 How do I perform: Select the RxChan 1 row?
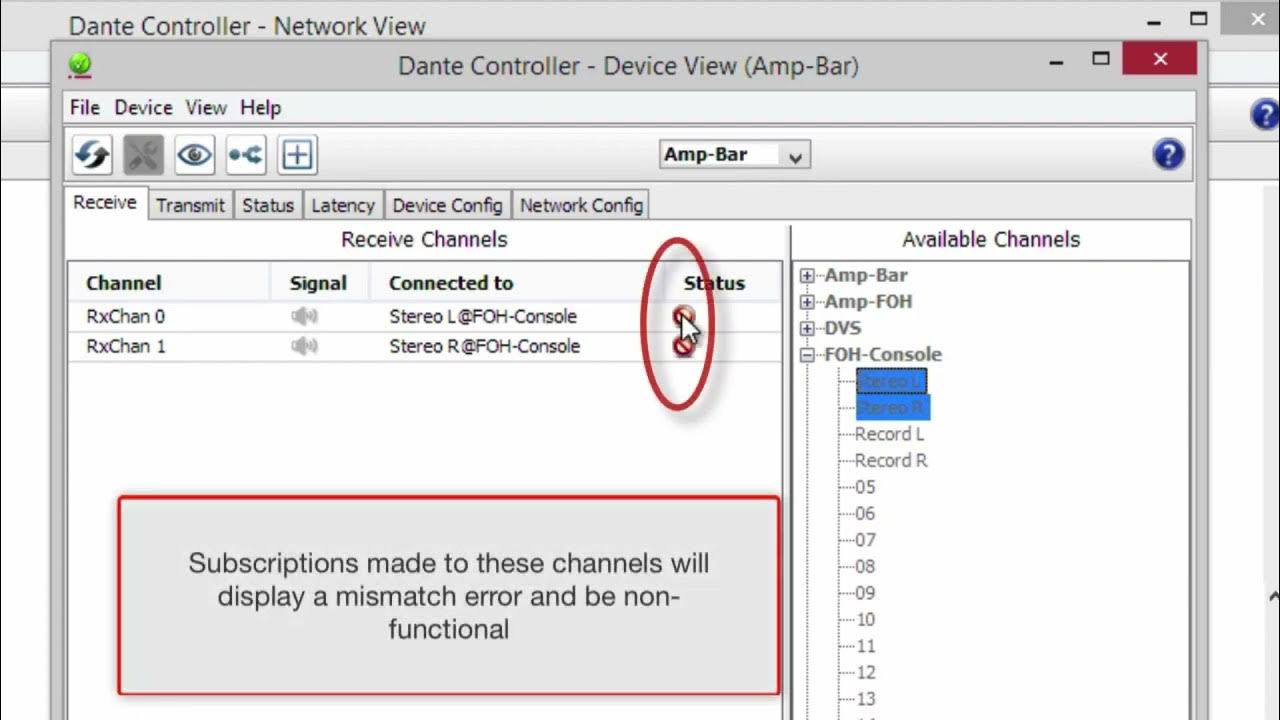point(424,346)
